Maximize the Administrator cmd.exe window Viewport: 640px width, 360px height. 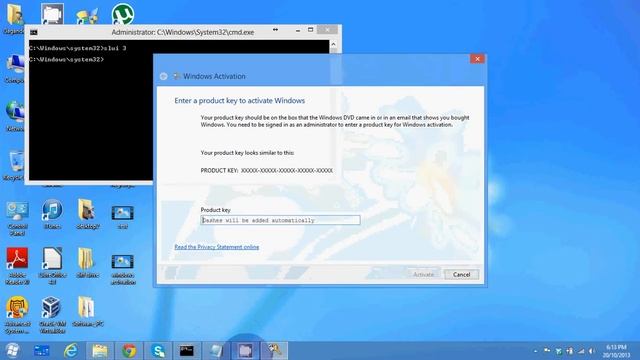click(x=311, y=30)
